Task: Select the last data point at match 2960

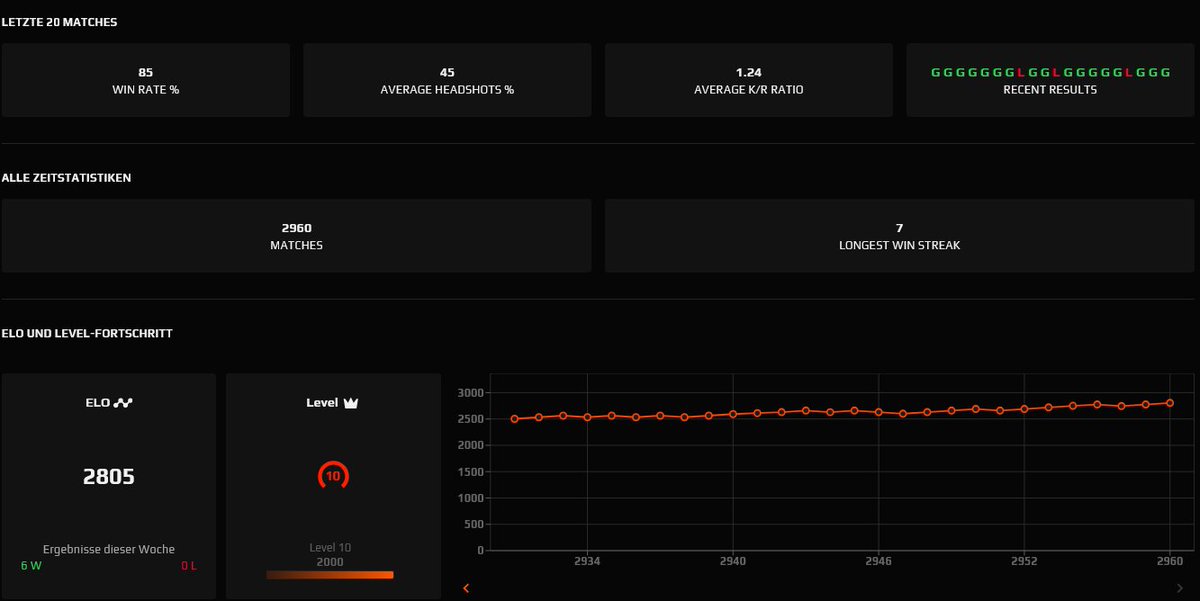Action: pyautogui.click(x=1169, y=403)
